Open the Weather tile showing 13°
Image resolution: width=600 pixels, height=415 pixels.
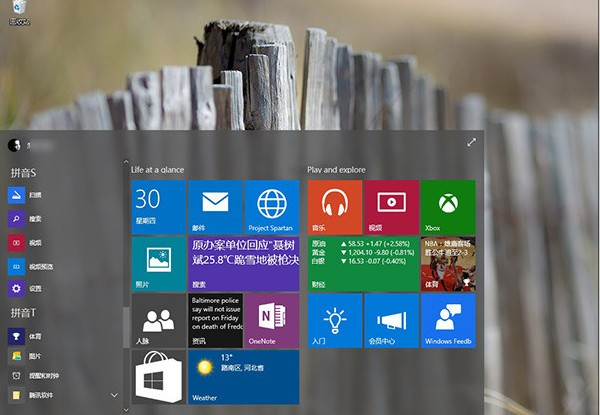tap(244, 377)
